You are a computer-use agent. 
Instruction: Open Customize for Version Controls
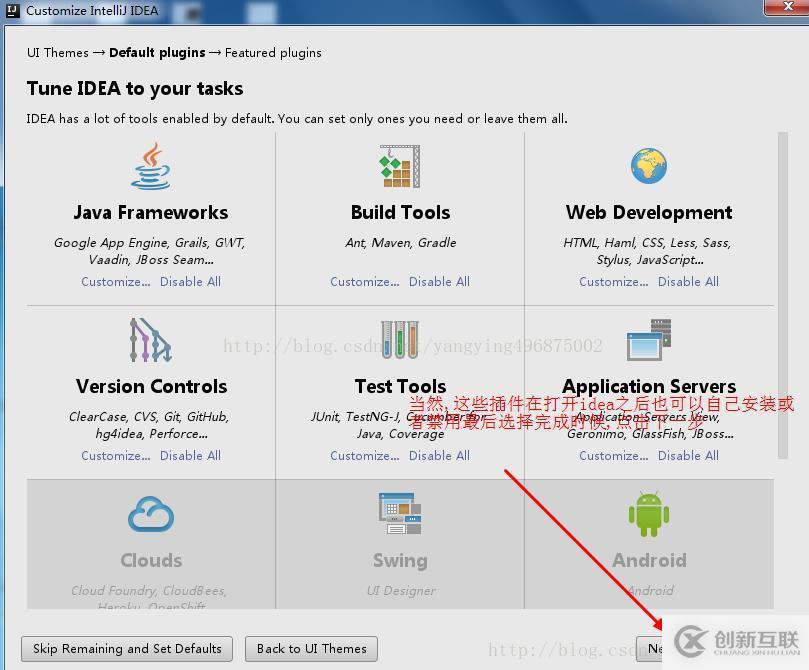(116, 455)
